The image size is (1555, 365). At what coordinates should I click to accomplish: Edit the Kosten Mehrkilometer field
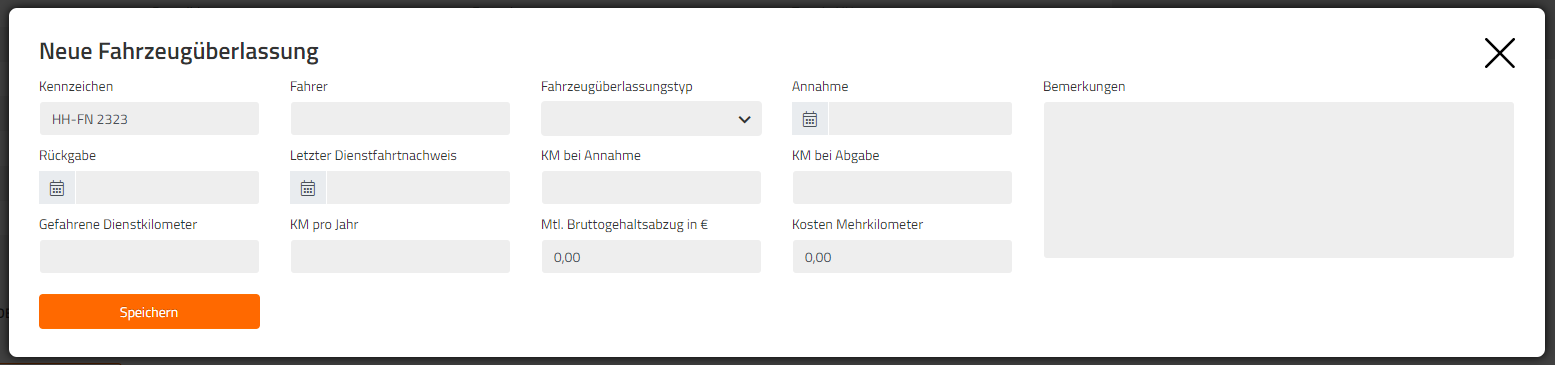pyautogui.click(x=902, y=257)
